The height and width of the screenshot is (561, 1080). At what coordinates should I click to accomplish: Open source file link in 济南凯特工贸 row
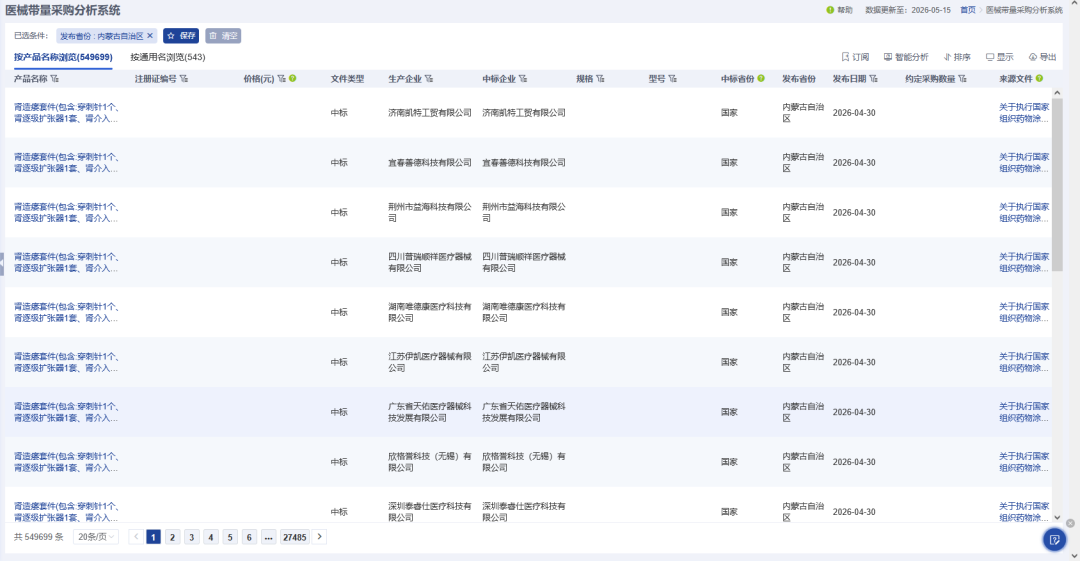click(x=1024, y=113)
